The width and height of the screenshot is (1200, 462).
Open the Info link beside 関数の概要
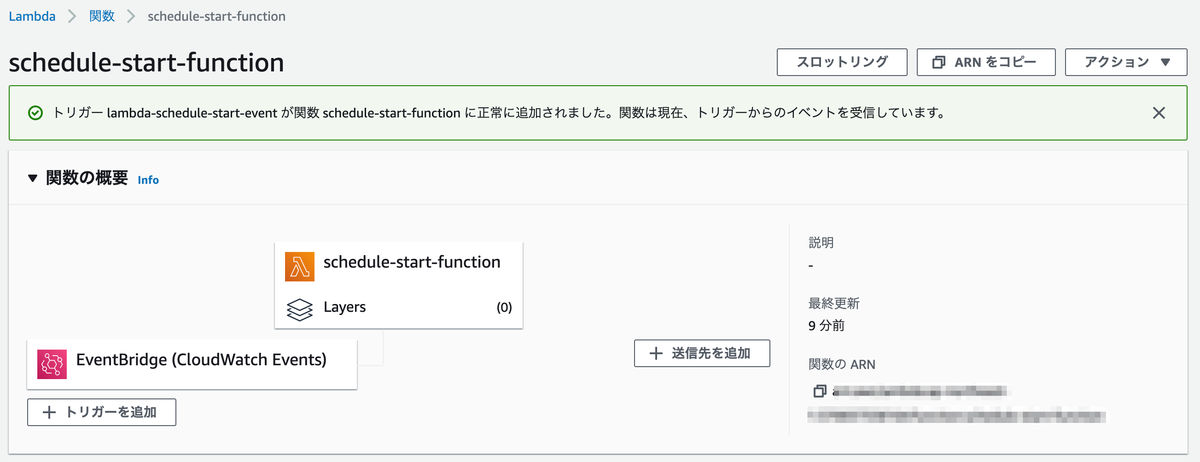point(148,180)
